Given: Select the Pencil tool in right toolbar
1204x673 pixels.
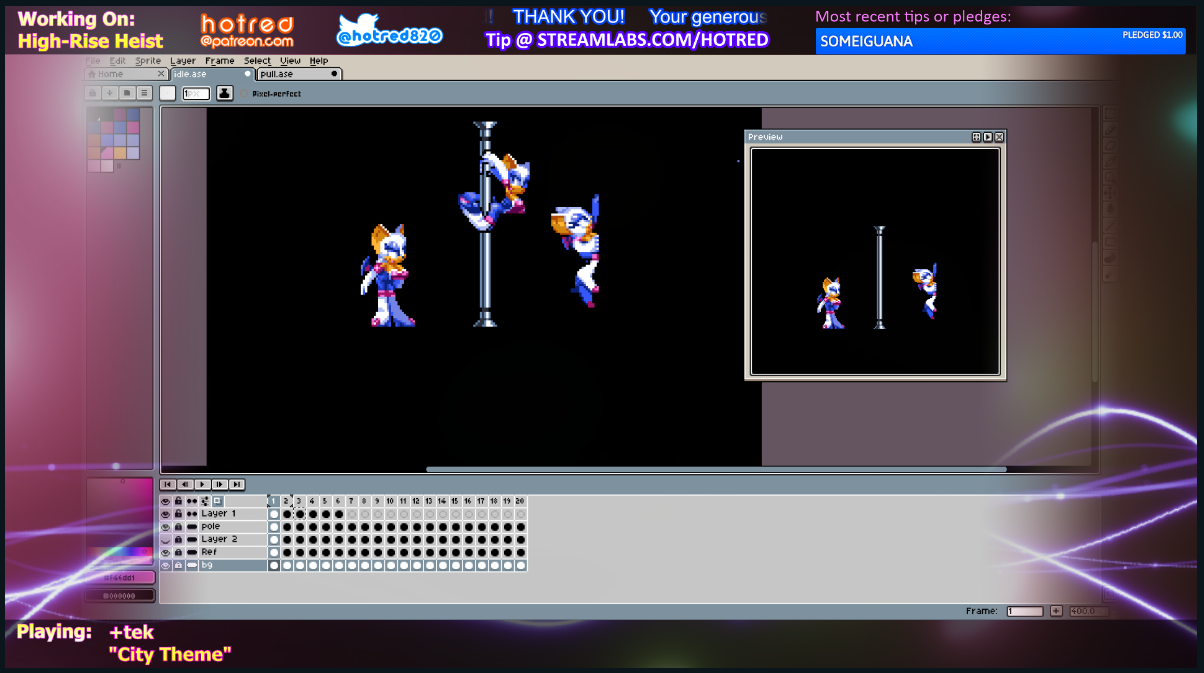Looking at the screenshot, I should pos(1110,129).
